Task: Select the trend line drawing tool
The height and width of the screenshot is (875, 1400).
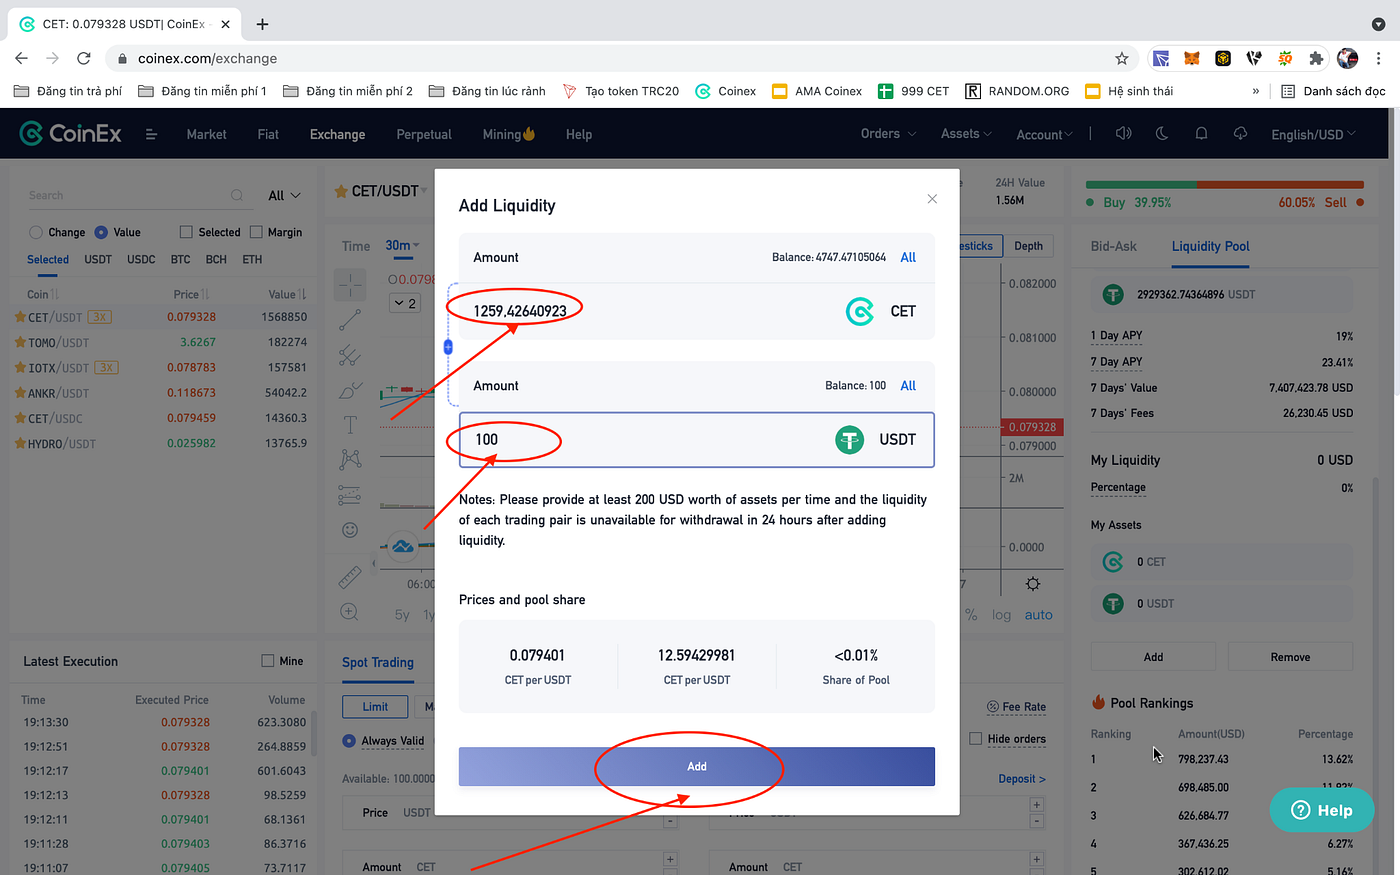Action: click(x=350, y=320)
